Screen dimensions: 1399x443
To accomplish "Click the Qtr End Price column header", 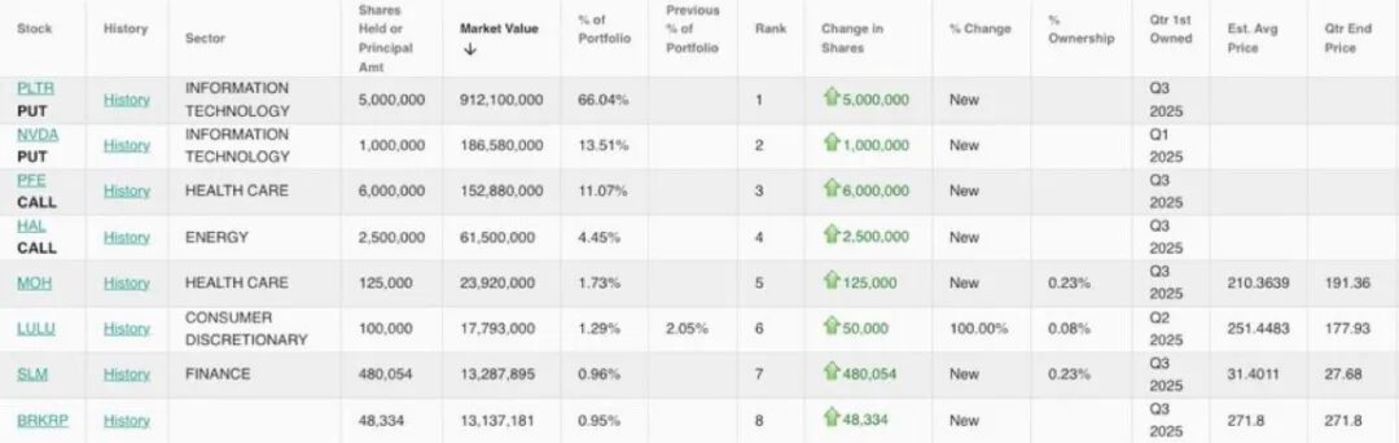I will point(1340,38).
